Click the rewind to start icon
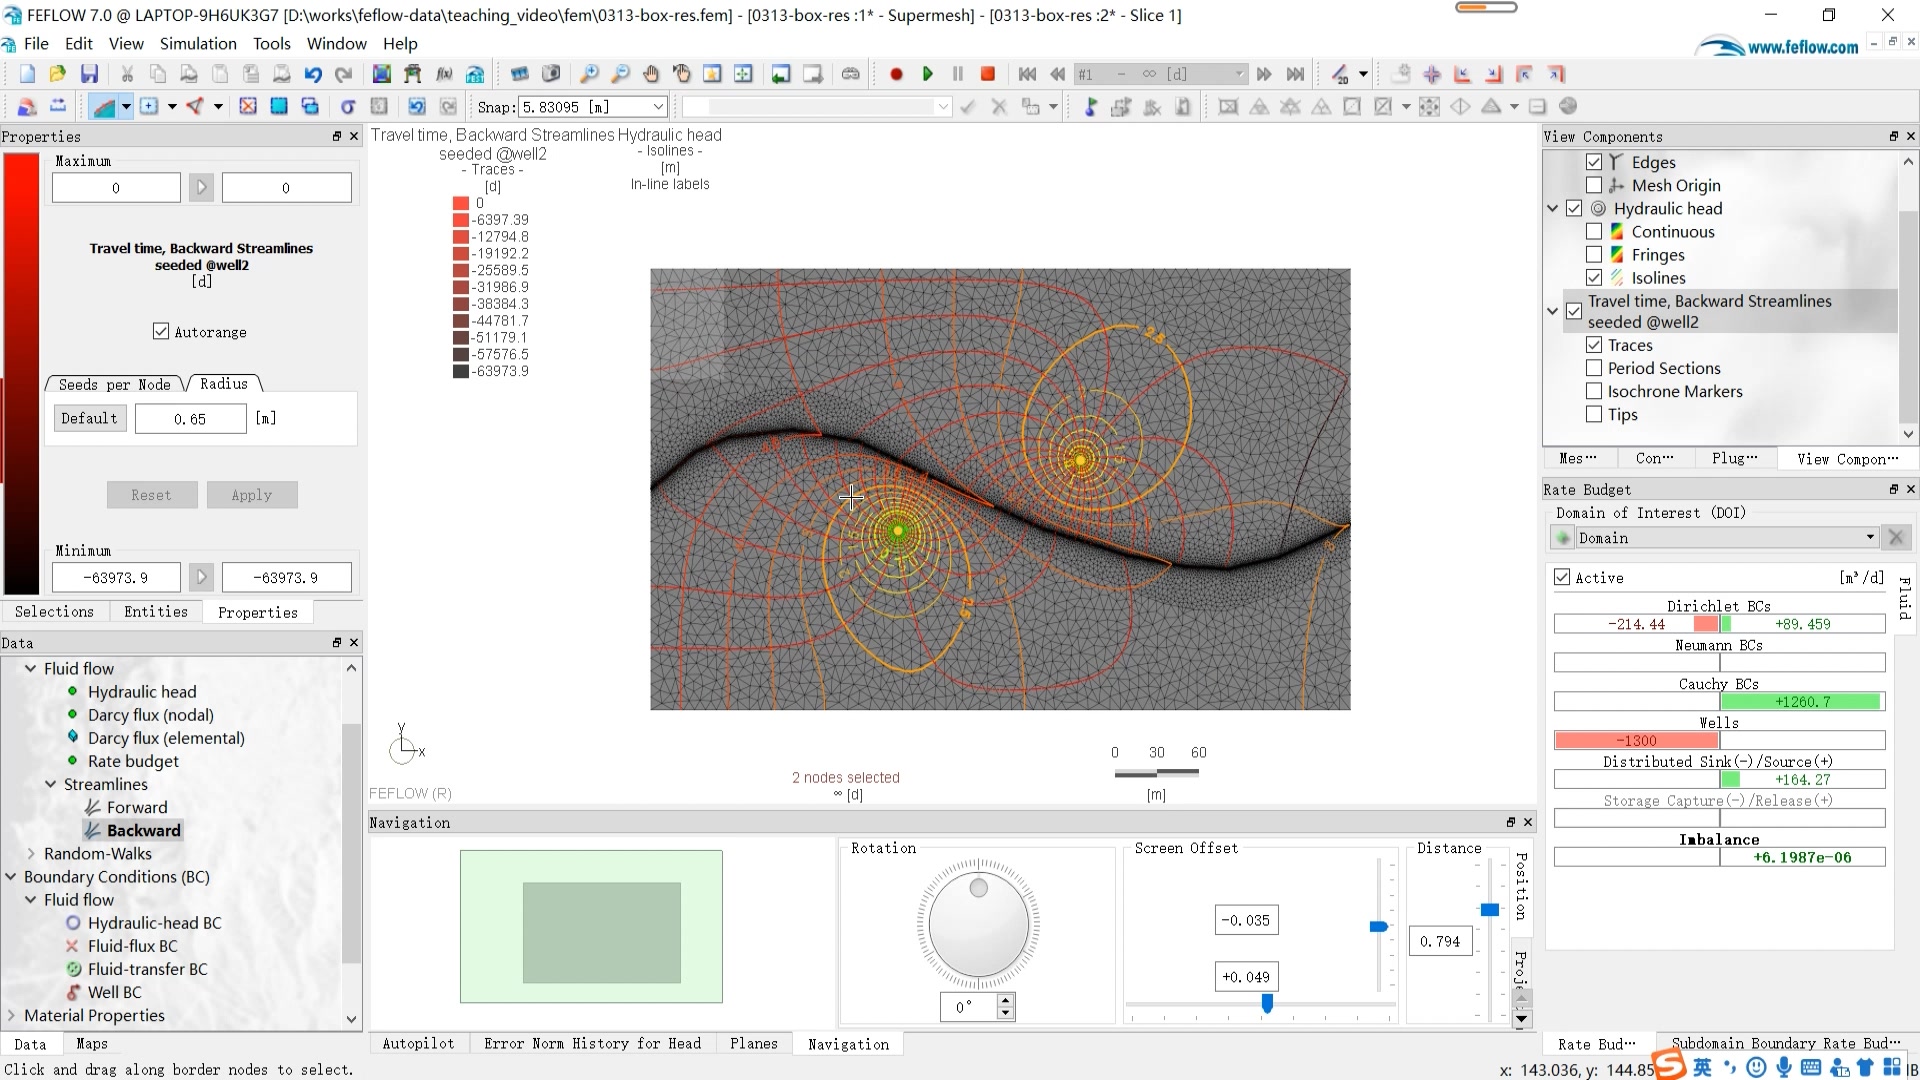 pyautogui.click(x=1026, y=73)
